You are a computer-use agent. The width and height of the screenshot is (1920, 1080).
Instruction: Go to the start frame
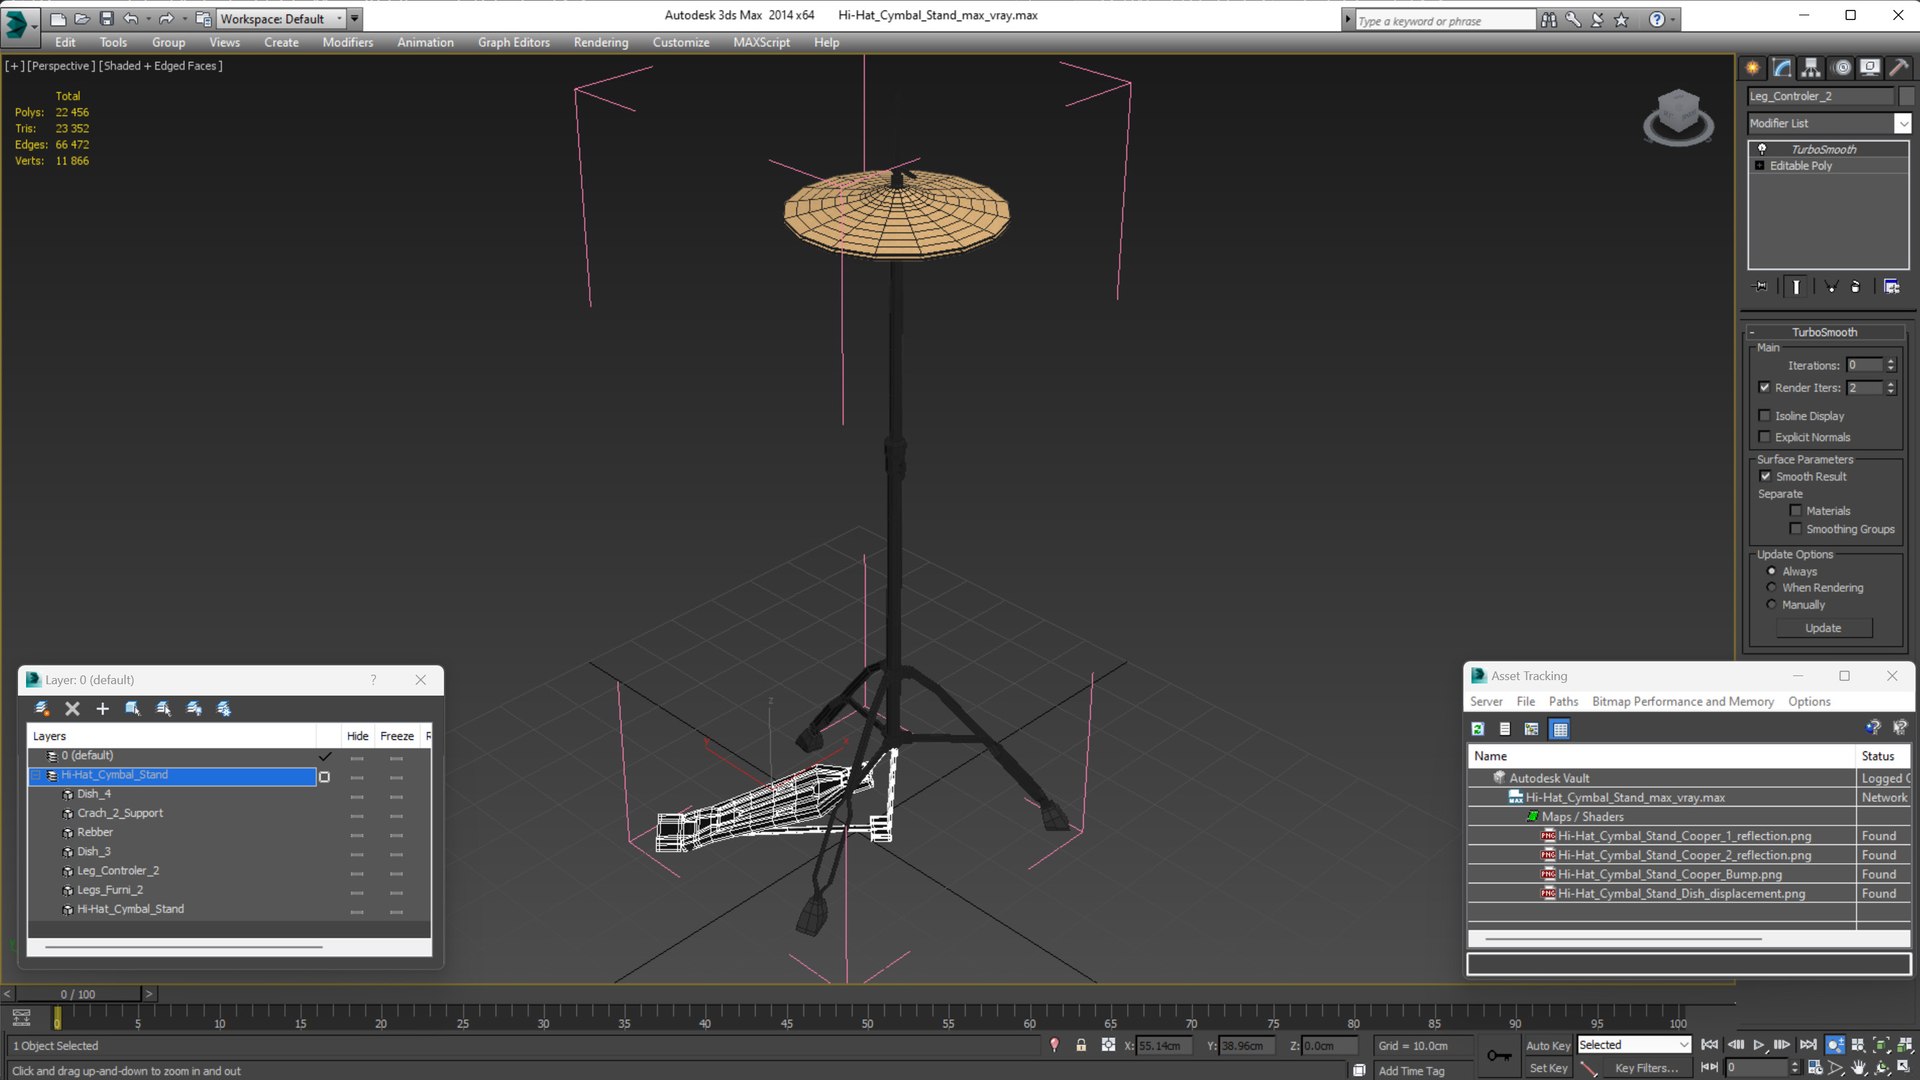[1710, 1045]
